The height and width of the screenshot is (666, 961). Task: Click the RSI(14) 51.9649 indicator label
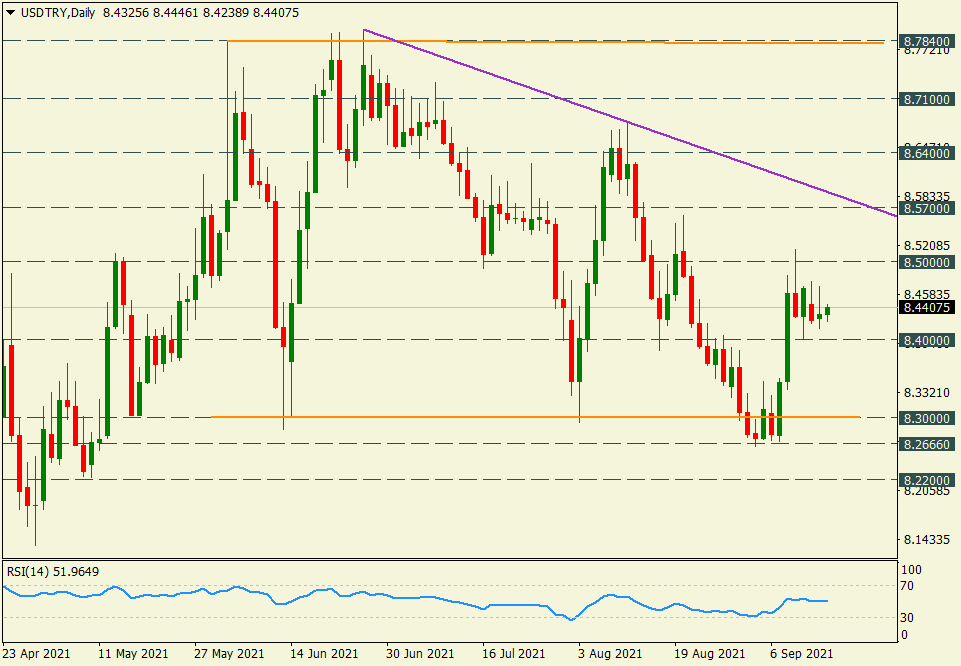point(53,572)
